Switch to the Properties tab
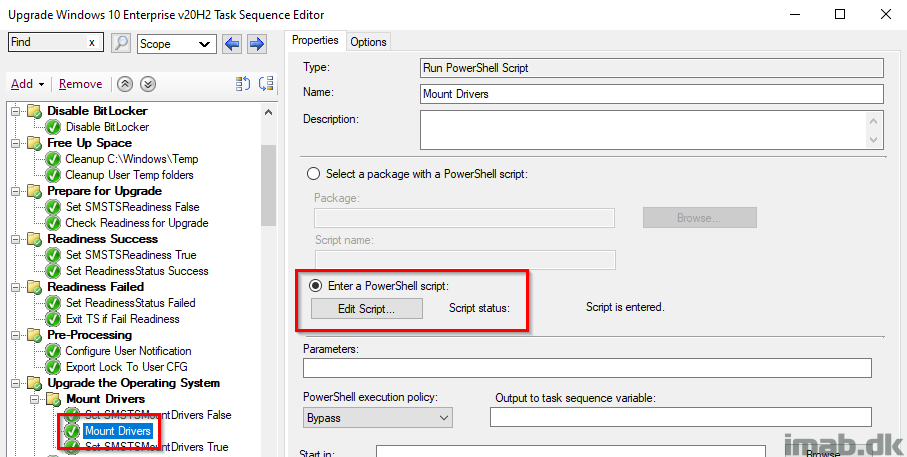Screen dimensions: 907x457 [315, 40]
